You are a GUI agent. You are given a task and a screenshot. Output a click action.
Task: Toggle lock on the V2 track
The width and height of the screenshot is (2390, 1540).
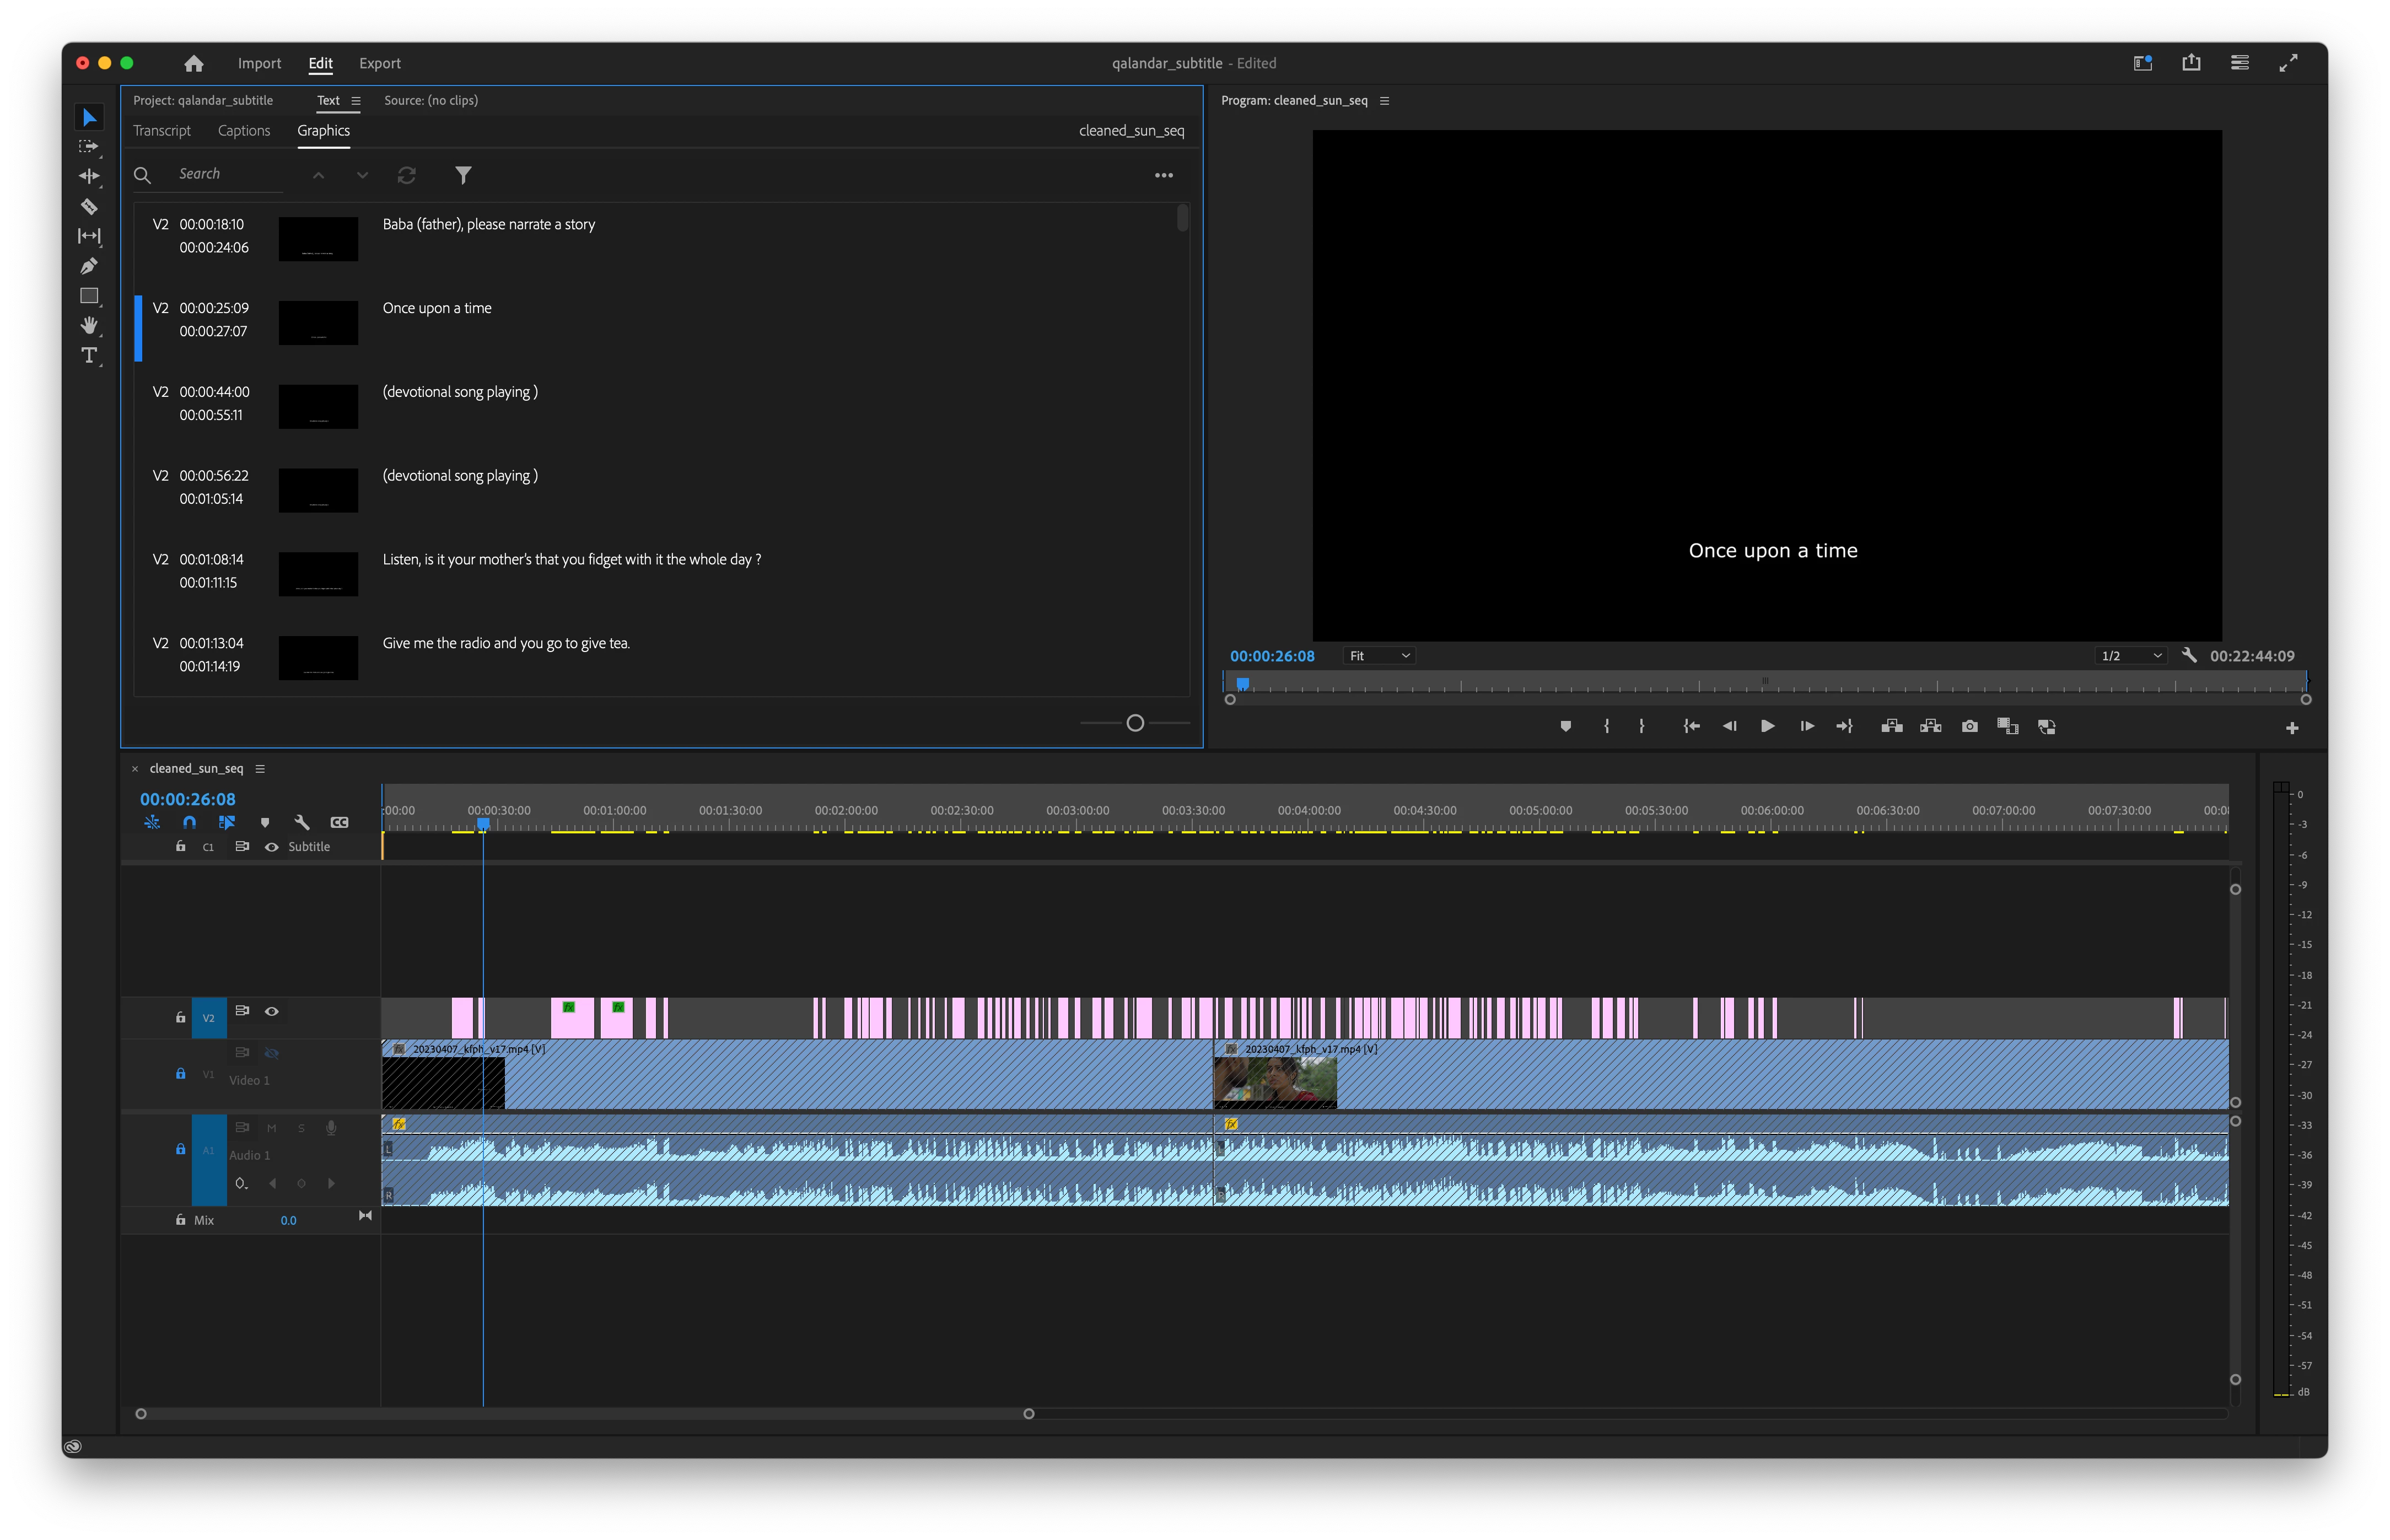click(x=180, y=1017)
